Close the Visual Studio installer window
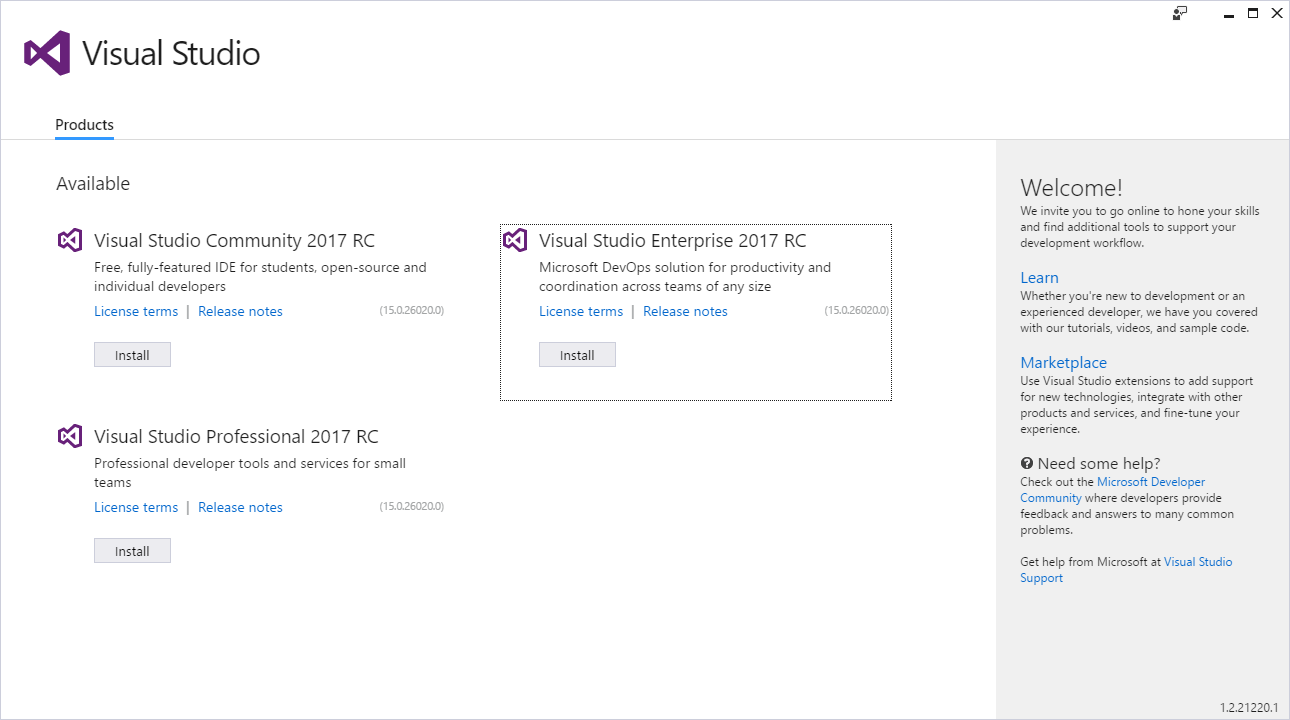1290x720 pixels. [x=1277, y=13]
